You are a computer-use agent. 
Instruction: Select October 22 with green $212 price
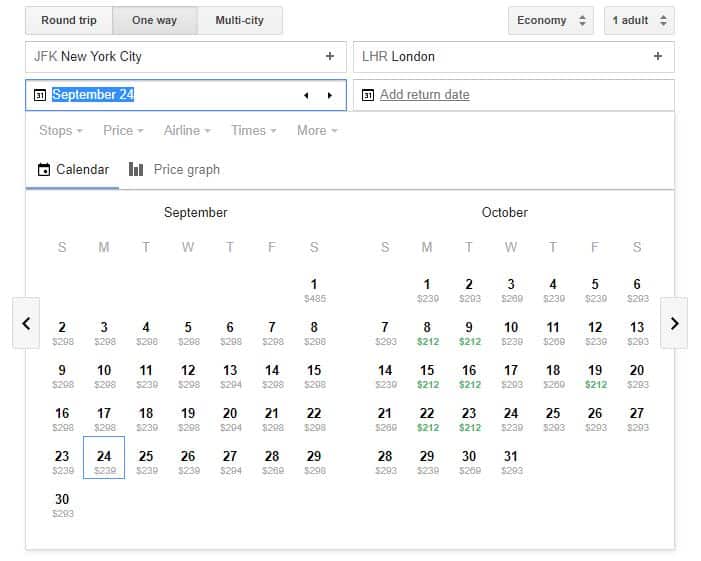click(427, 419)
